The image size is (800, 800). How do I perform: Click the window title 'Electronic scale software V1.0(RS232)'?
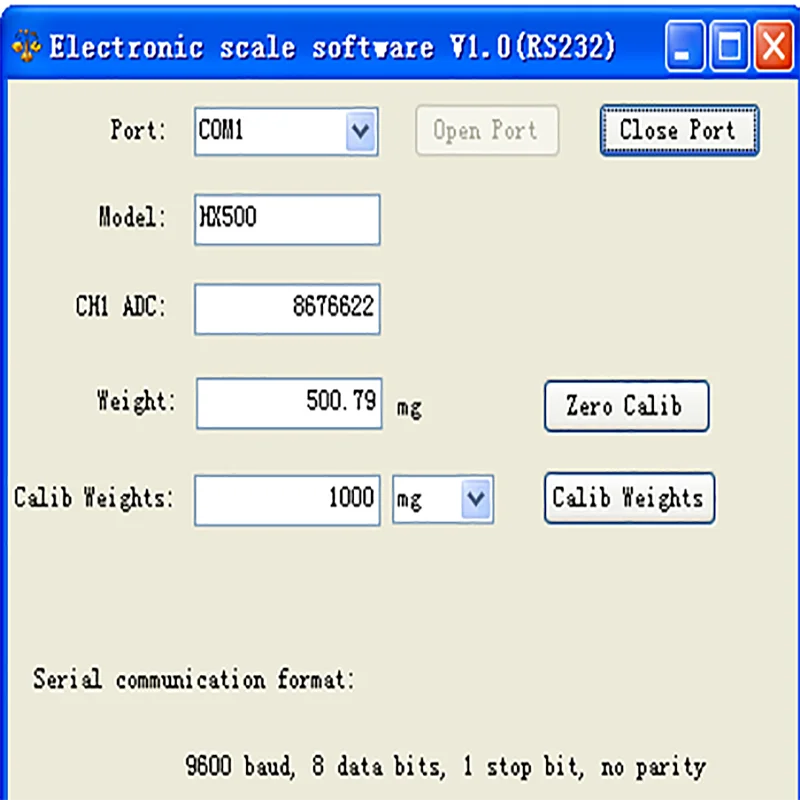pyautogui.click(x=332, y=47)
